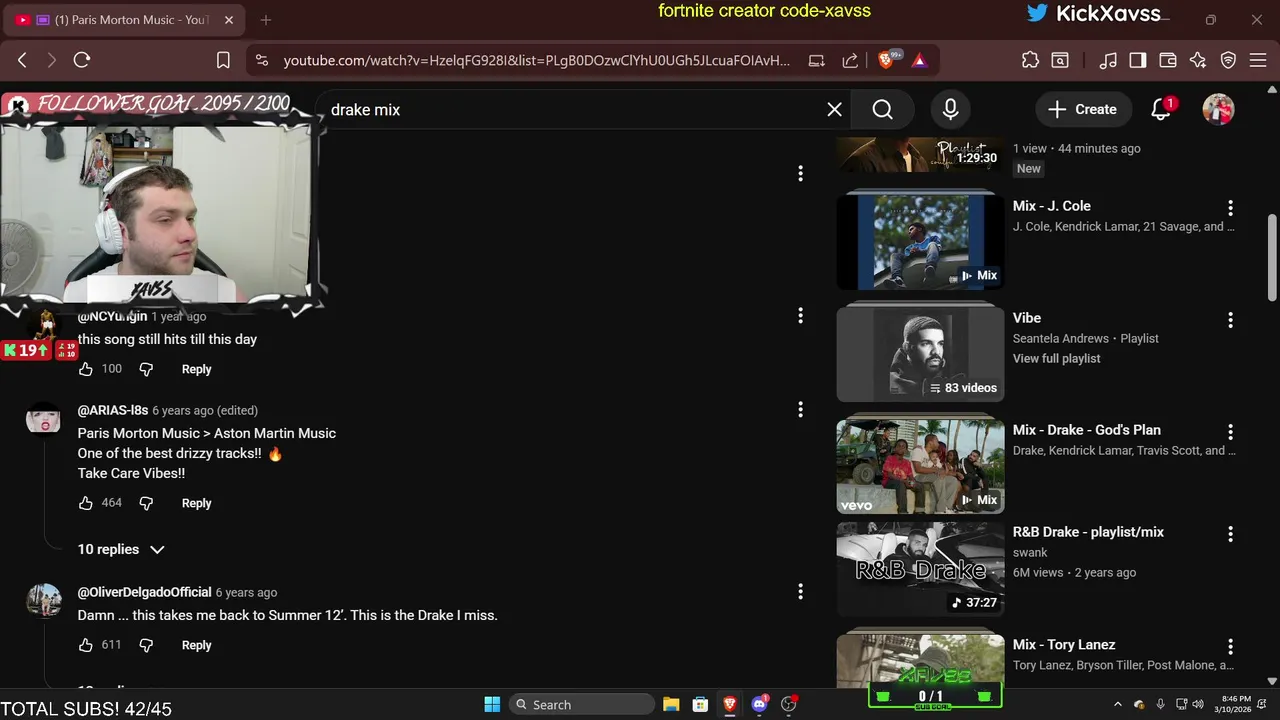Screen dimensions: 1280x720
Task: Dislike the @ARIAS-l8s comment
Action: click(146, 503)
